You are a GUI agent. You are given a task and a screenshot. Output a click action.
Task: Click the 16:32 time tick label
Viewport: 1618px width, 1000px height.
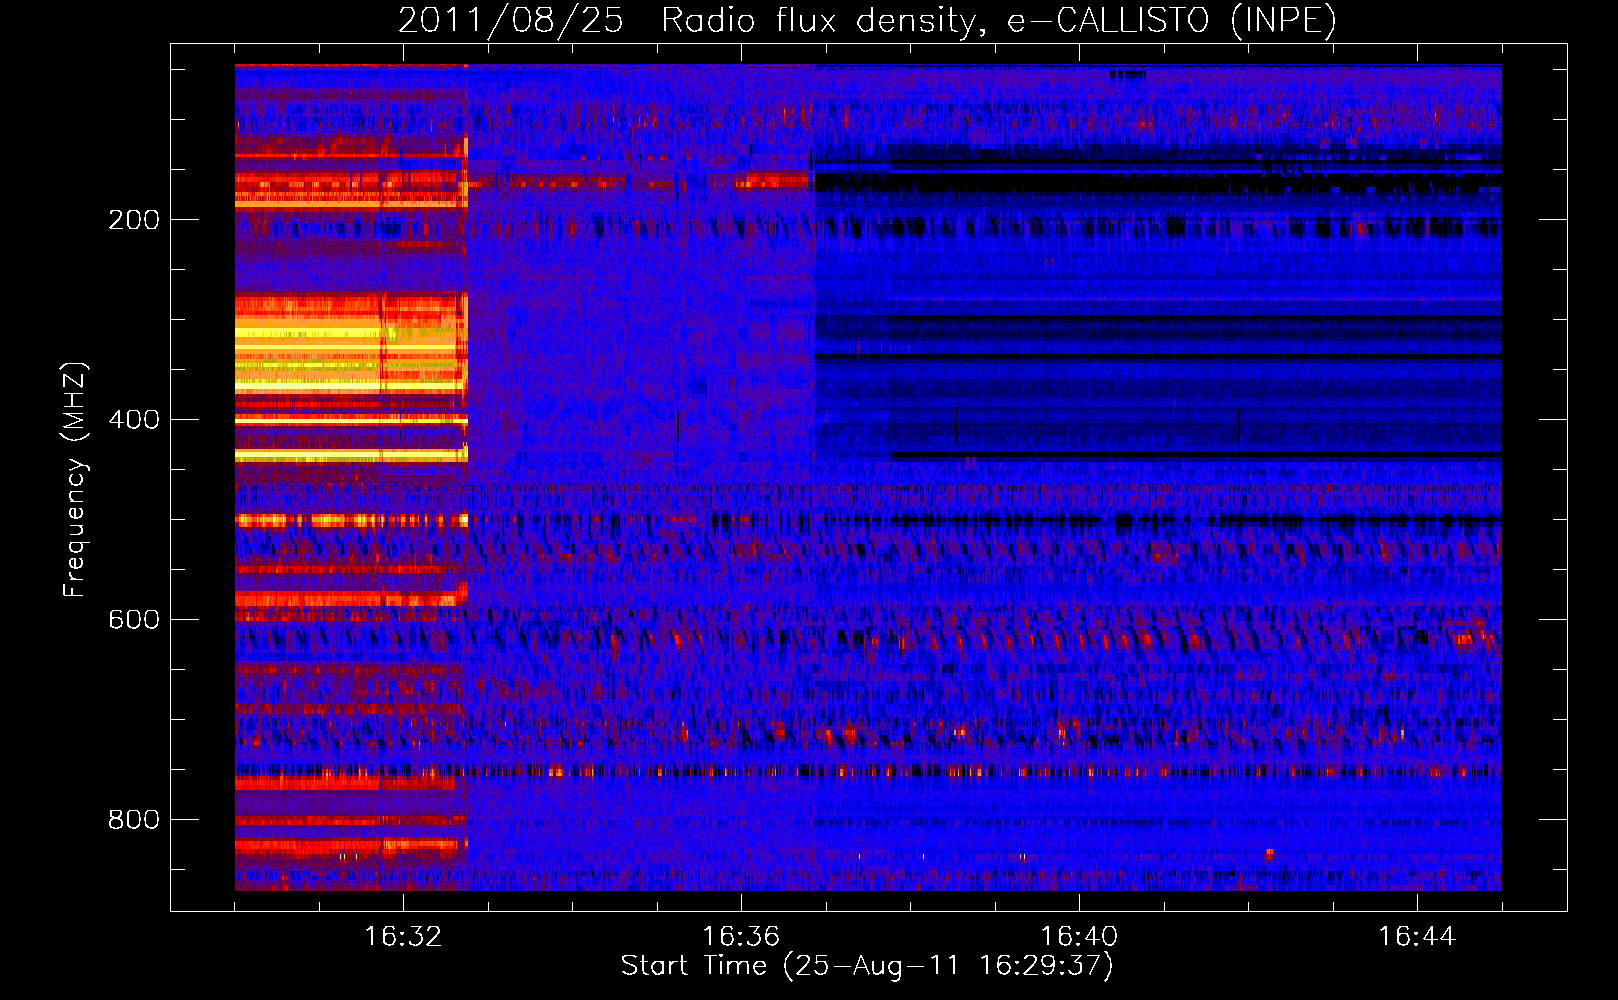pos(403,937)
